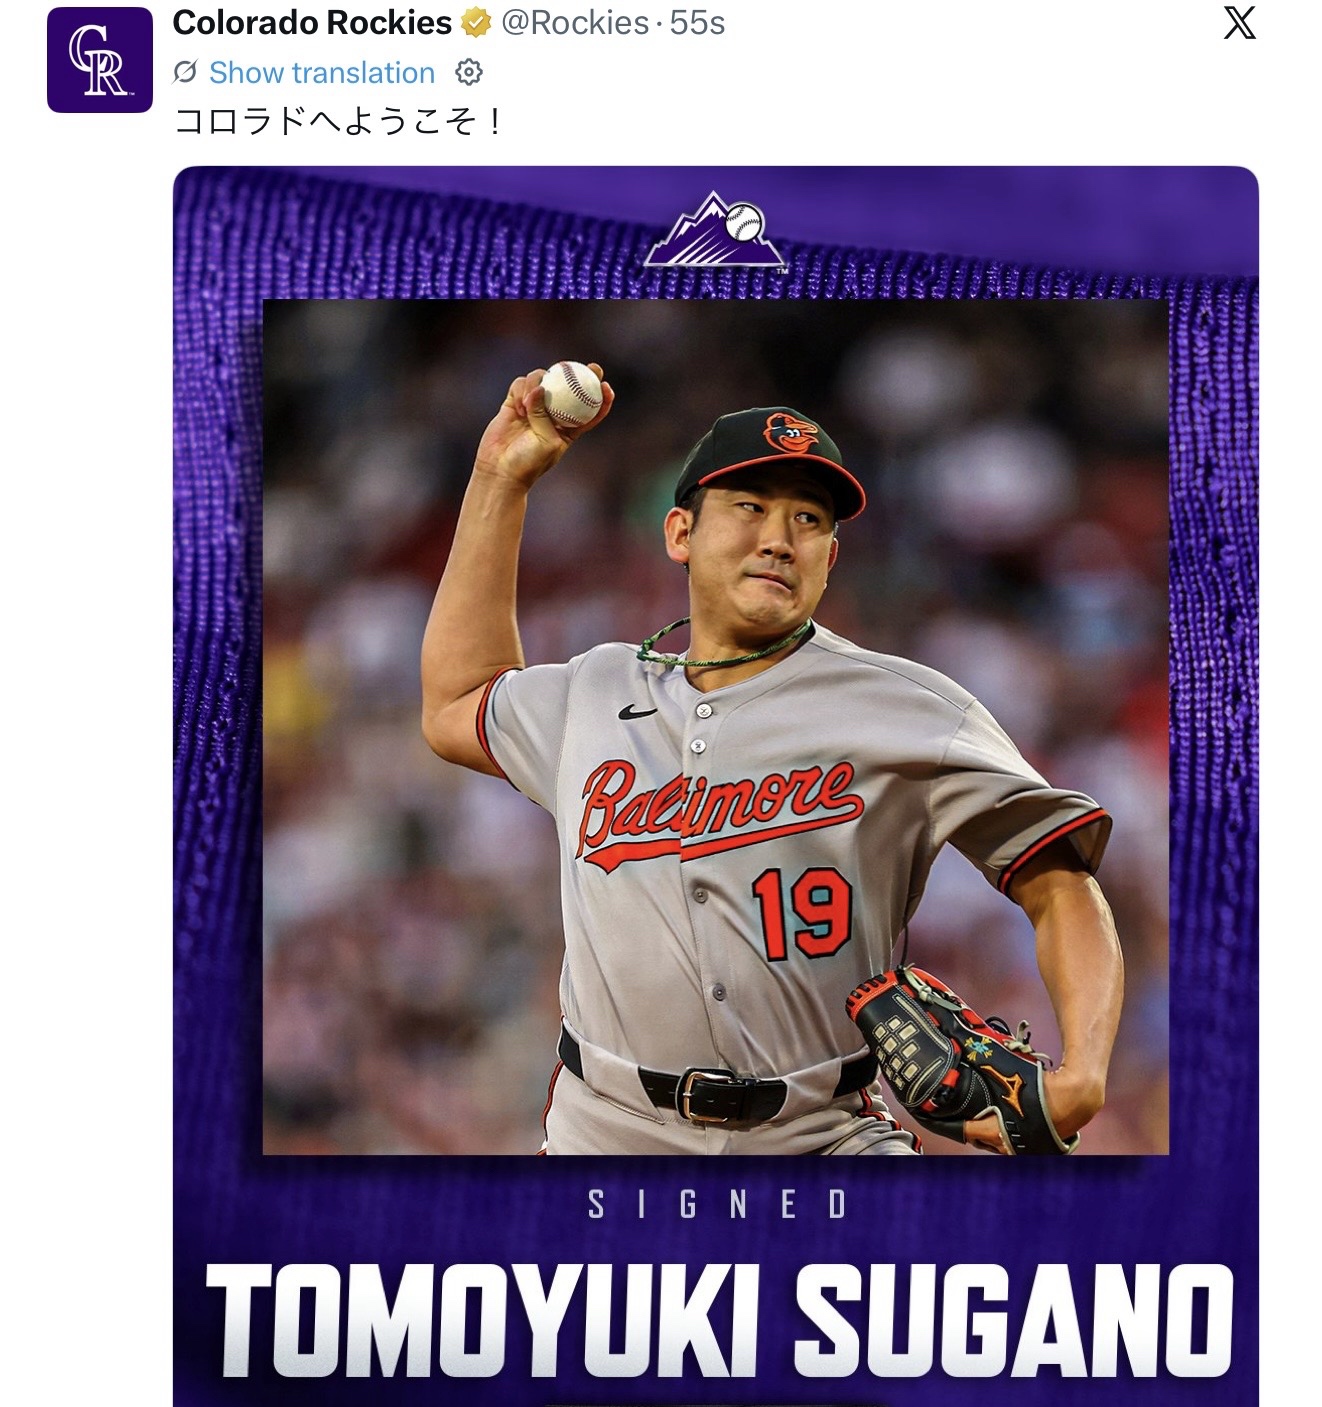The height and width of the screenshot is (1407, 1322).
Task: Click the TOMOYUKI SUGANO name banner
Action: click(x=719, y=1320)
